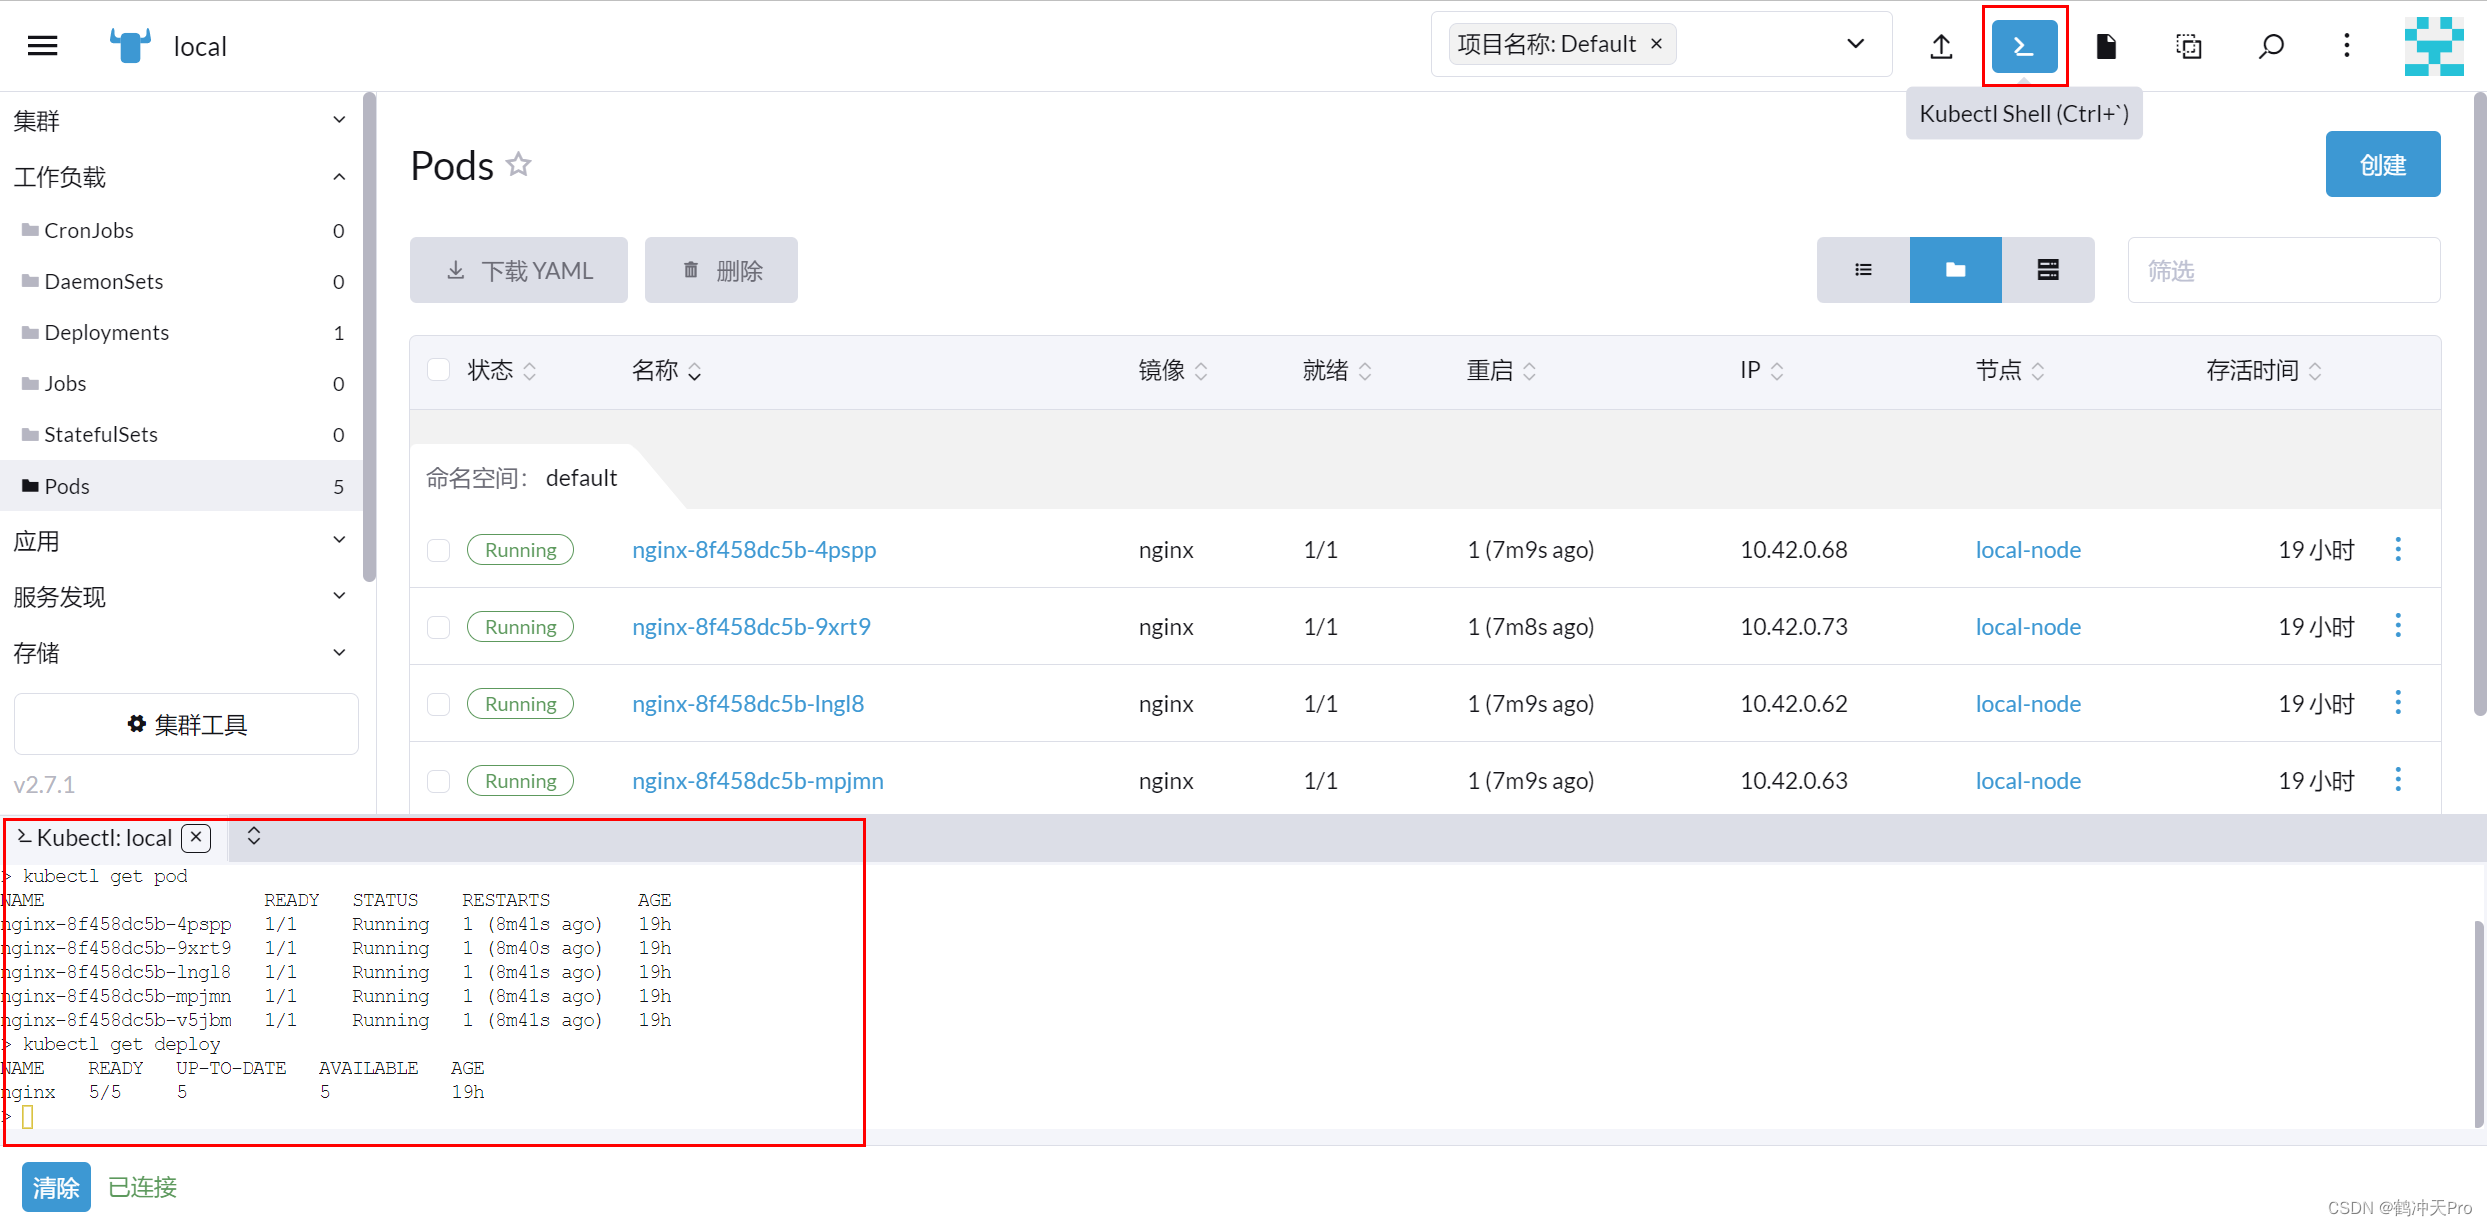Image resolution: width=2487 pixels, height=1226 pixels.
Task: Sort by IP column
Action: 1762,371
